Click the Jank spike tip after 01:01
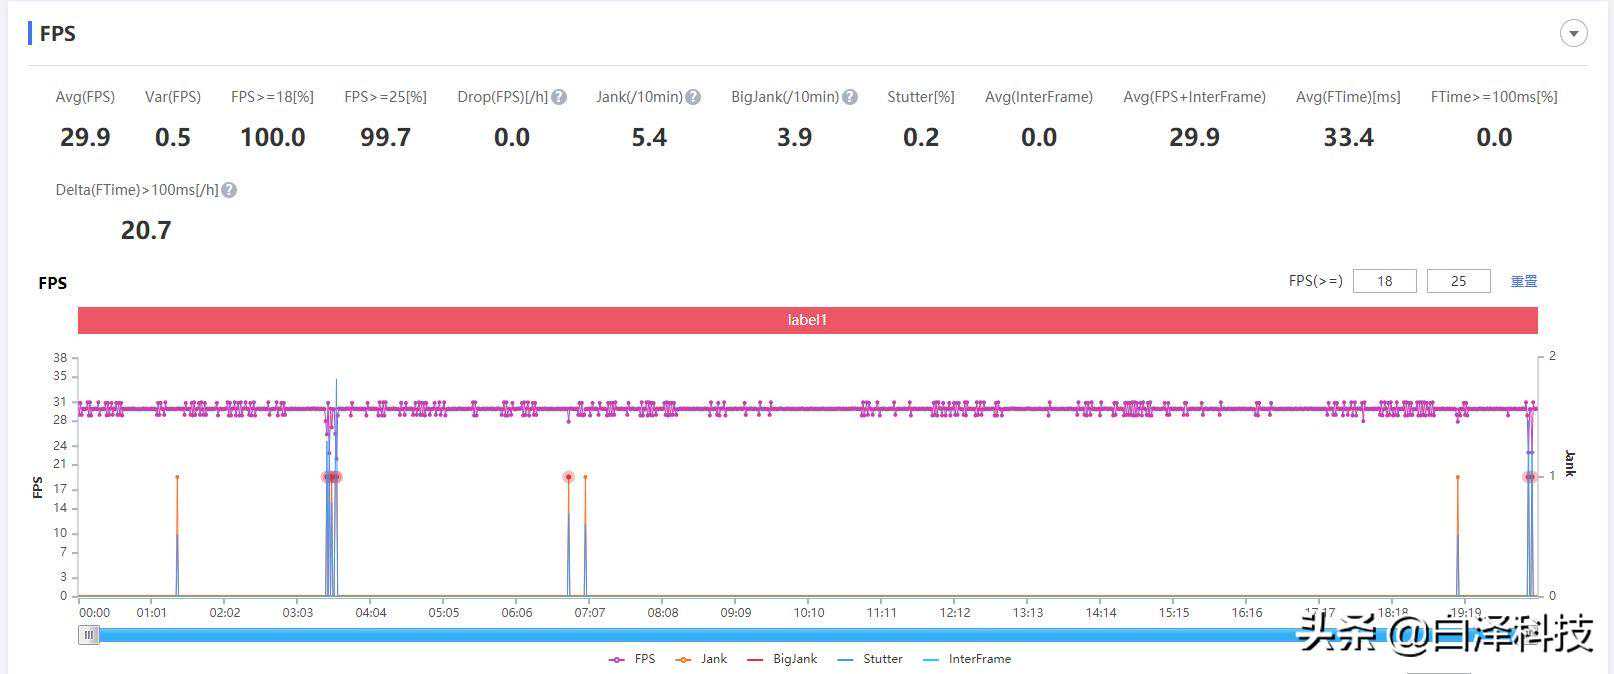 177,477
